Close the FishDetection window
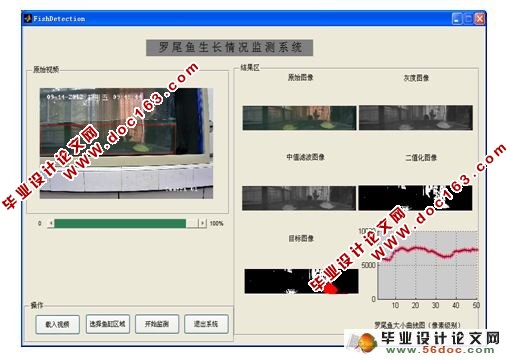The width and height of the screenshot is (510, 360). point(480,19)
